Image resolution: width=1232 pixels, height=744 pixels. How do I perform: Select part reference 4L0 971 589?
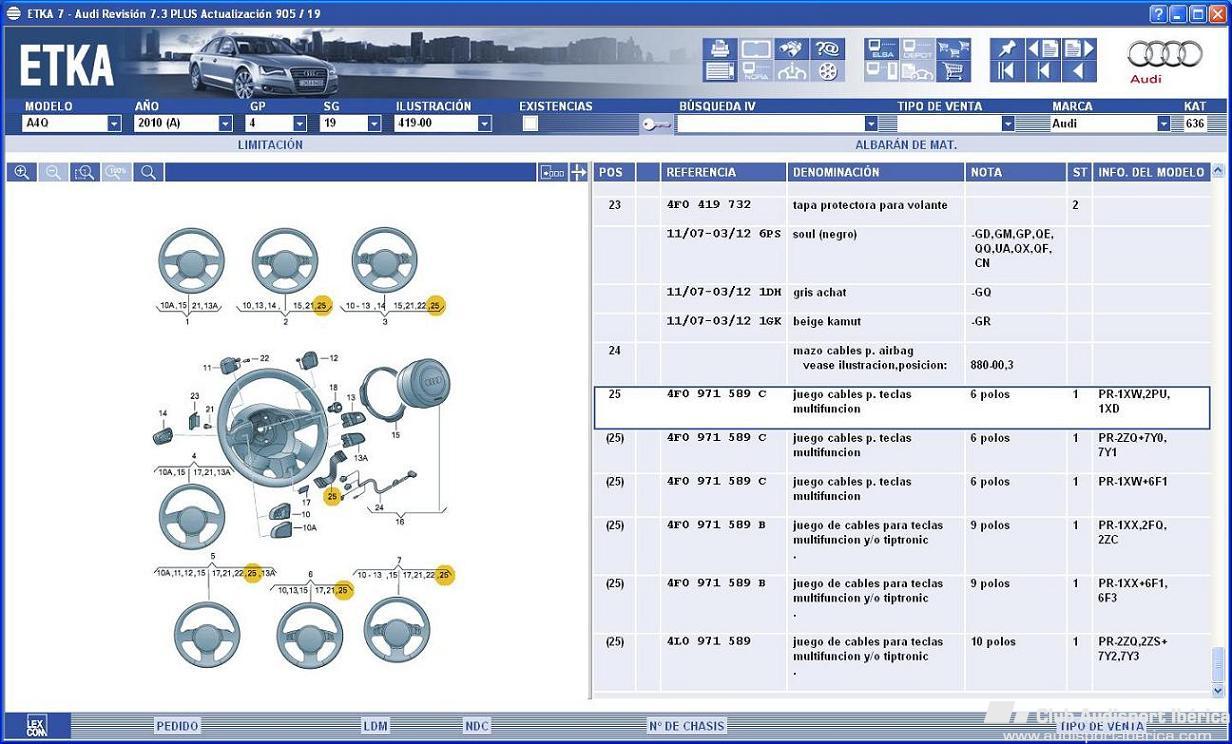point(709,642)
